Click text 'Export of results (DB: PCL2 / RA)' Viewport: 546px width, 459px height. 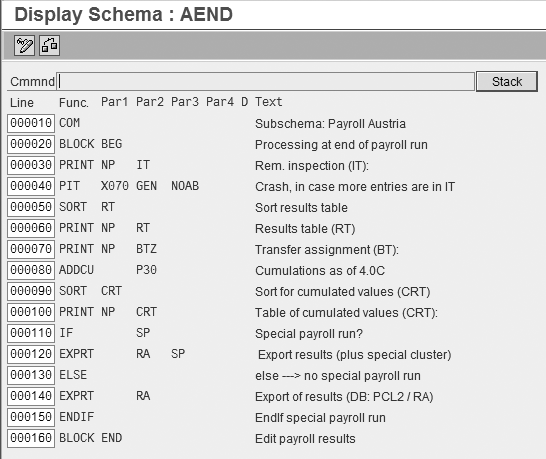click(x=344, y=397)
